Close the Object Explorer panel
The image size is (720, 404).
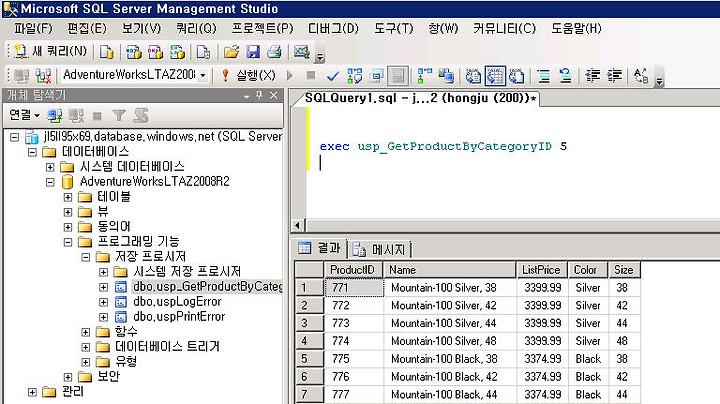point(274,95)
